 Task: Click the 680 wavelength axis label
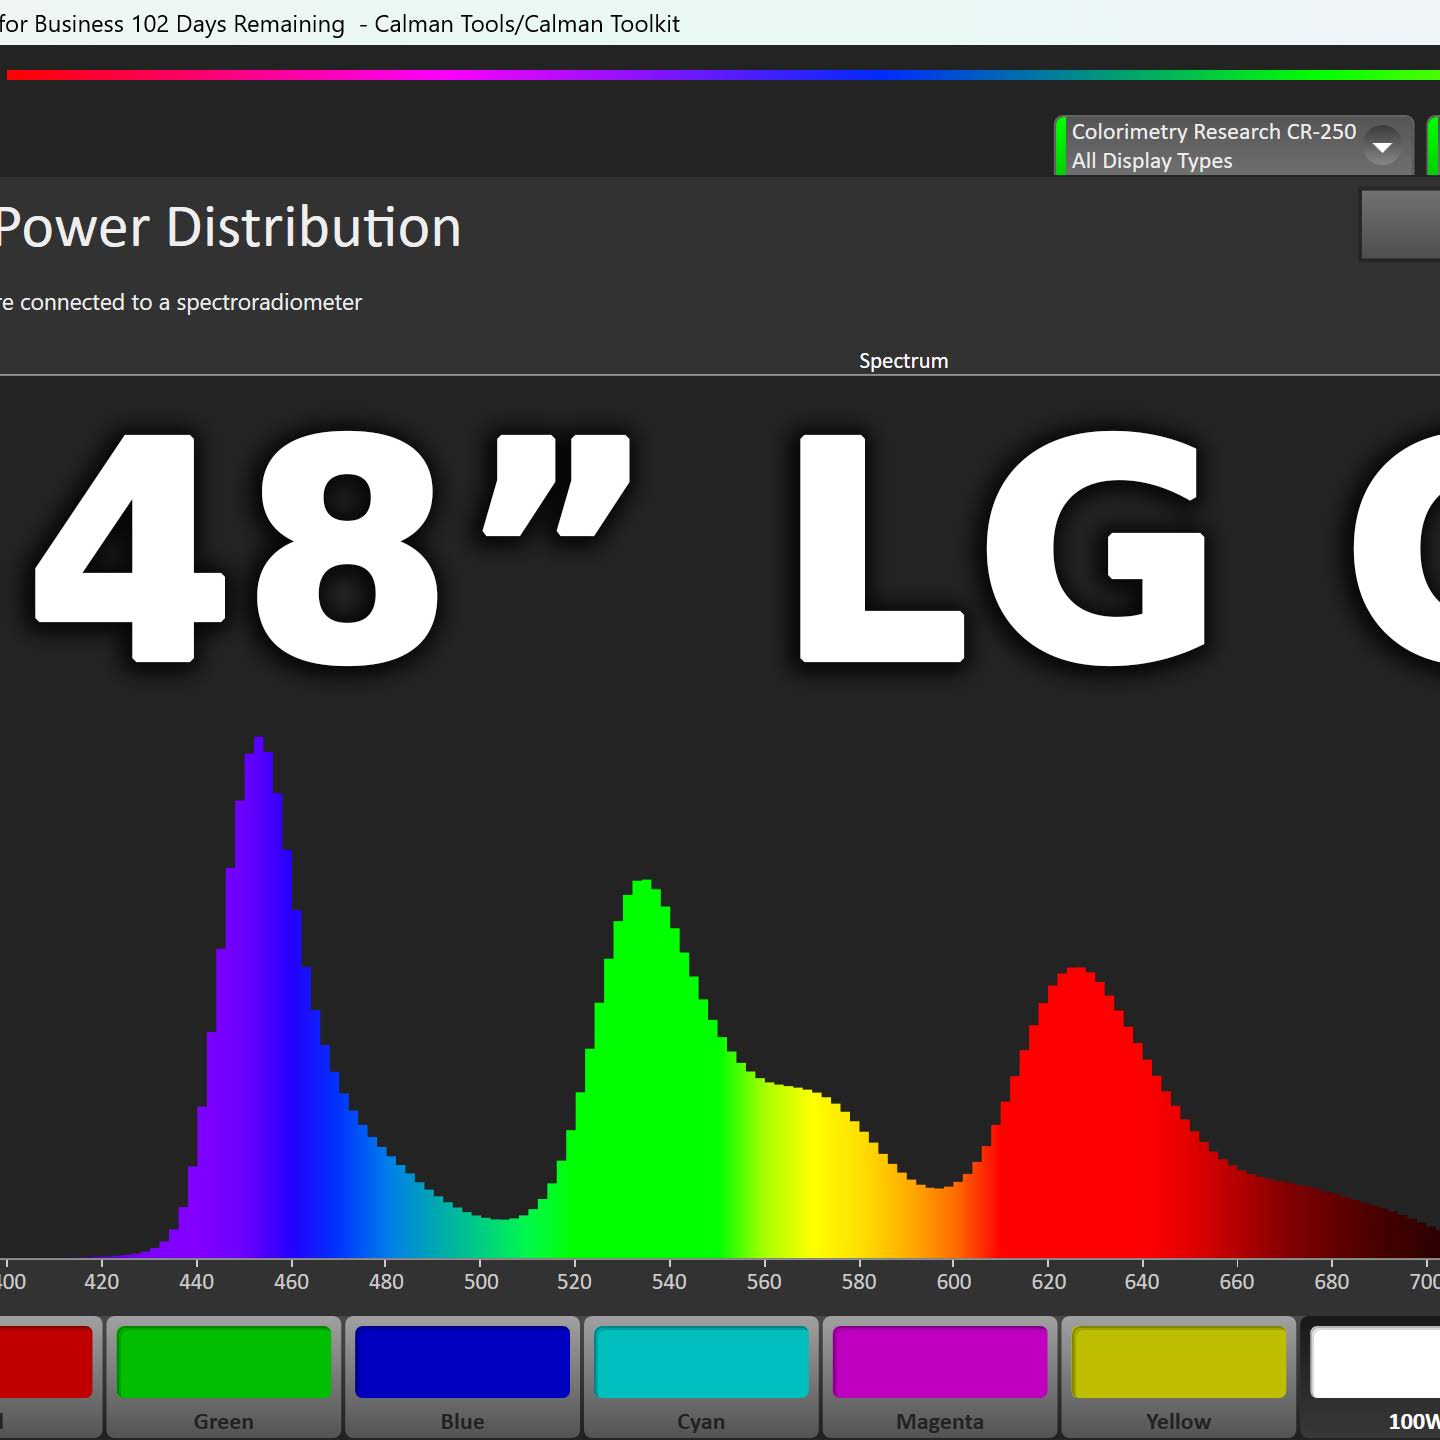pos(1332,1282)
